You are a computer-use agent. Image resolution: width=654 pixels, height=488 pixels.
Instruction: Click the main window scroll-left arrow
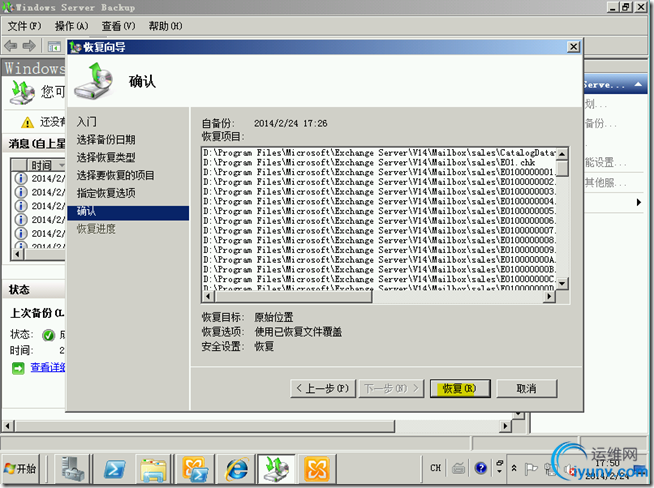8,426
